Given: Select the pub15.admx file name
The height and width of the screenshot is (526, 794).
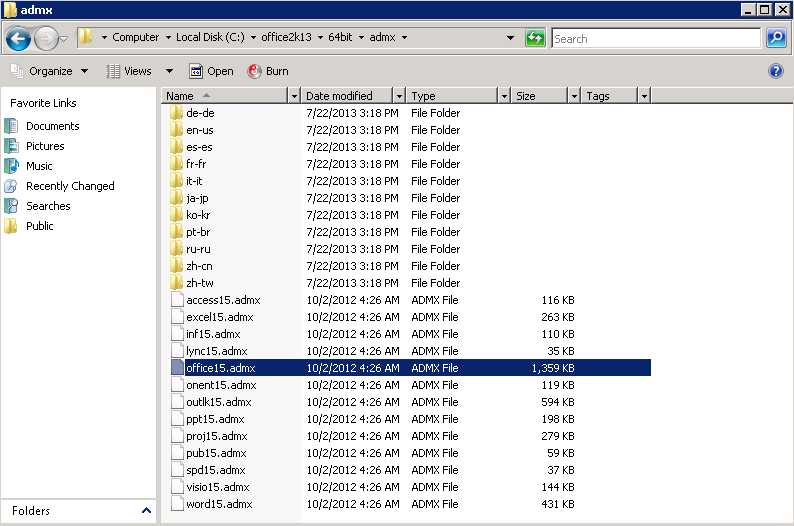Looking at the screenshot, I should pos(216,453).
